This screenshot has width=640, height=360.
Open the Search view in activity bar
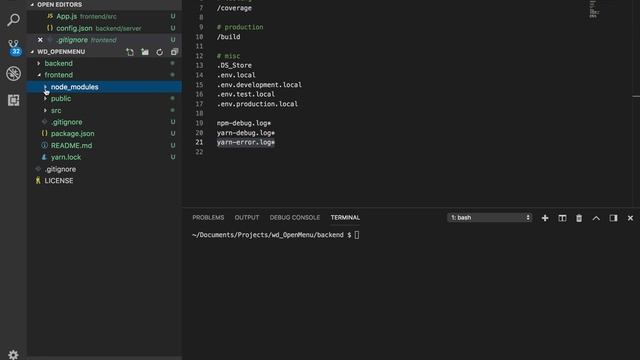(x=13, y=19)
